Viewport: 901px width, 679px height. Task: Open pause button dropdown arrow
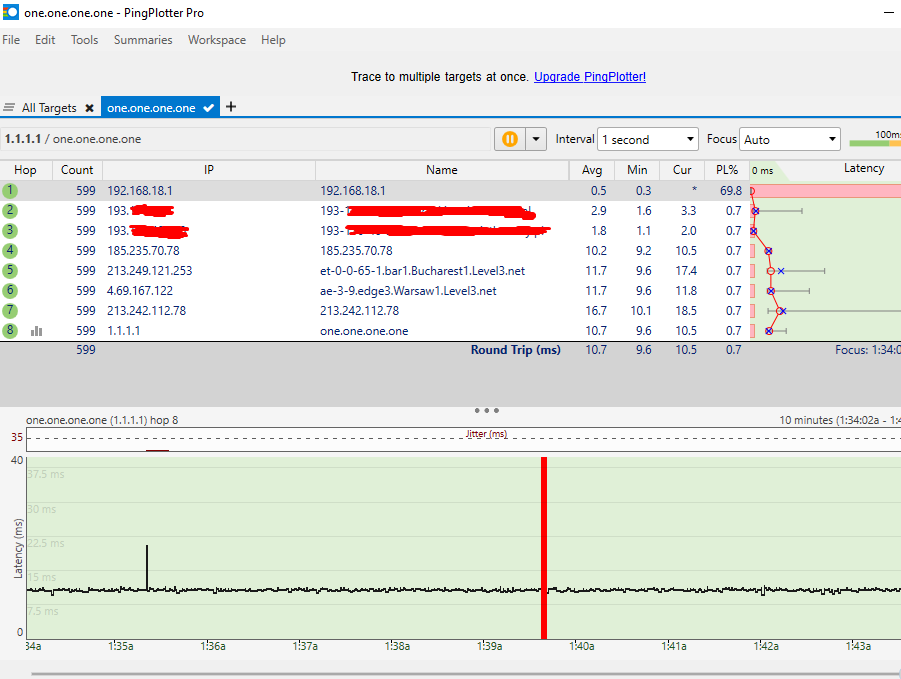pyautogui.click(x=536, y=139)
